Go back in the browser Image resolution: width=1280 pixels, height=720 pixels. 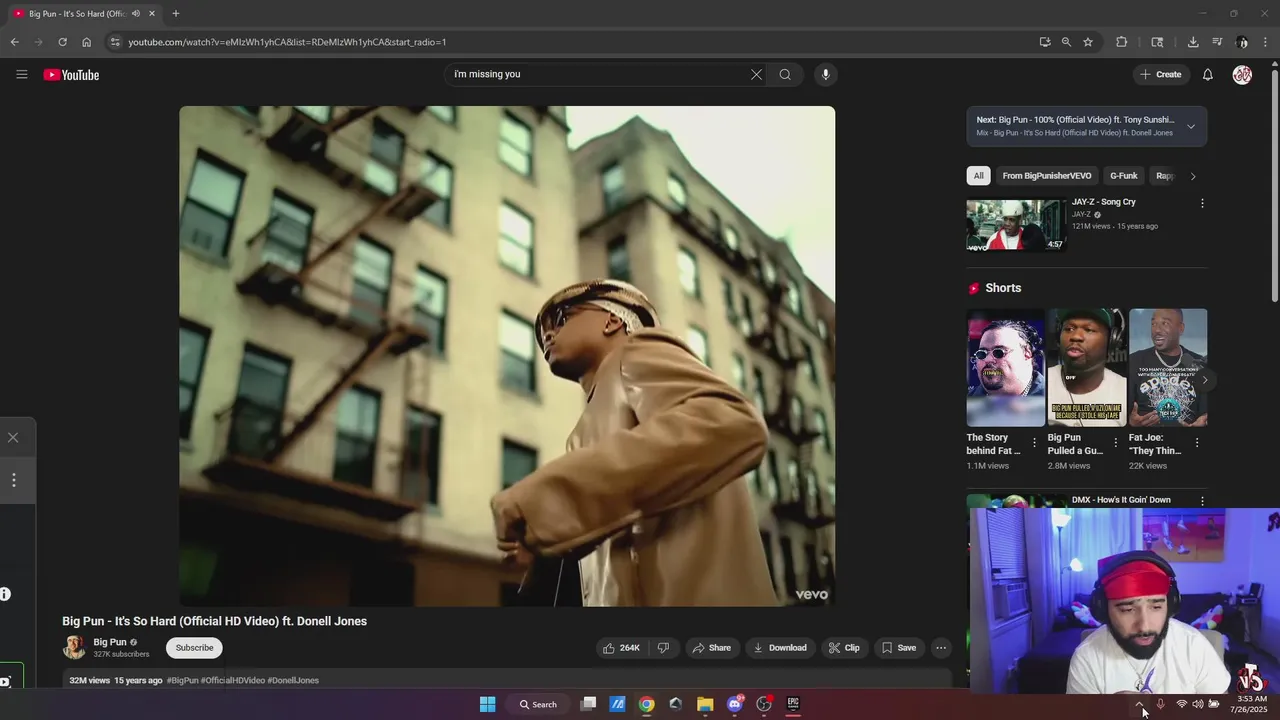[x=14, y=42]
